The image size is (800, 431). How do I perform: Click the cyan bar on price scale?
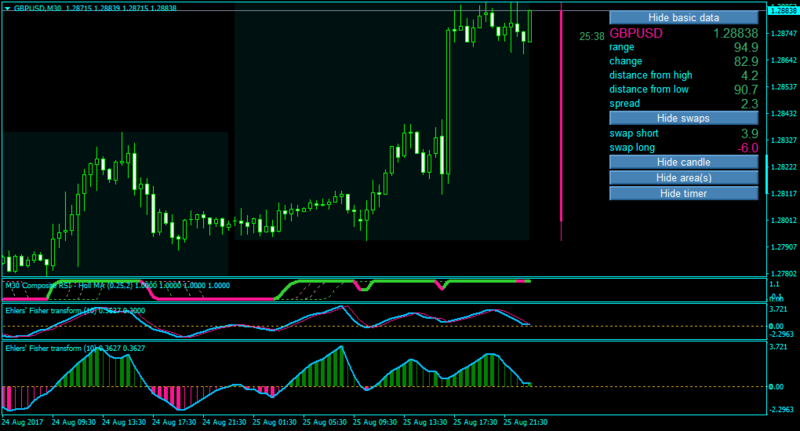(767, 174)
